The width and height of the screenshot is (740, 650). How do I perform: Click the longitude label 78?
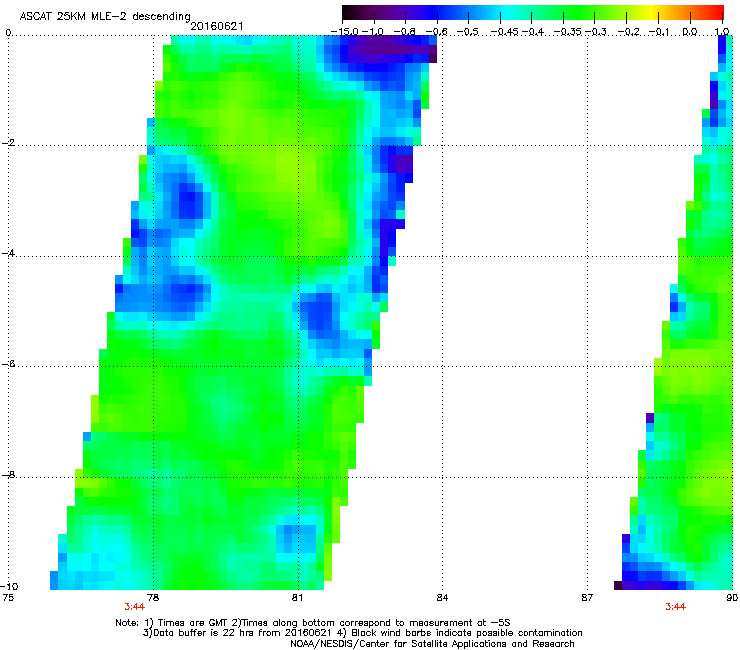[153, 598]
